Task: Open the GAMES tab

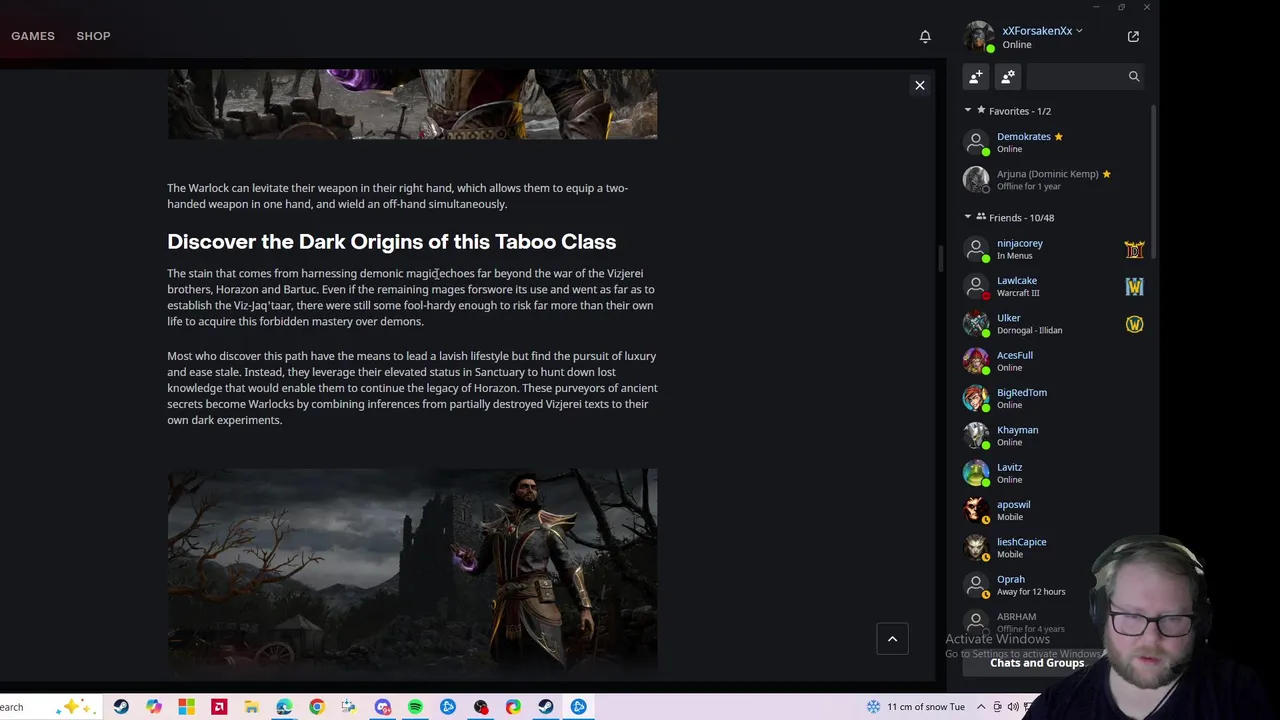Action: [x=33, y=36]
